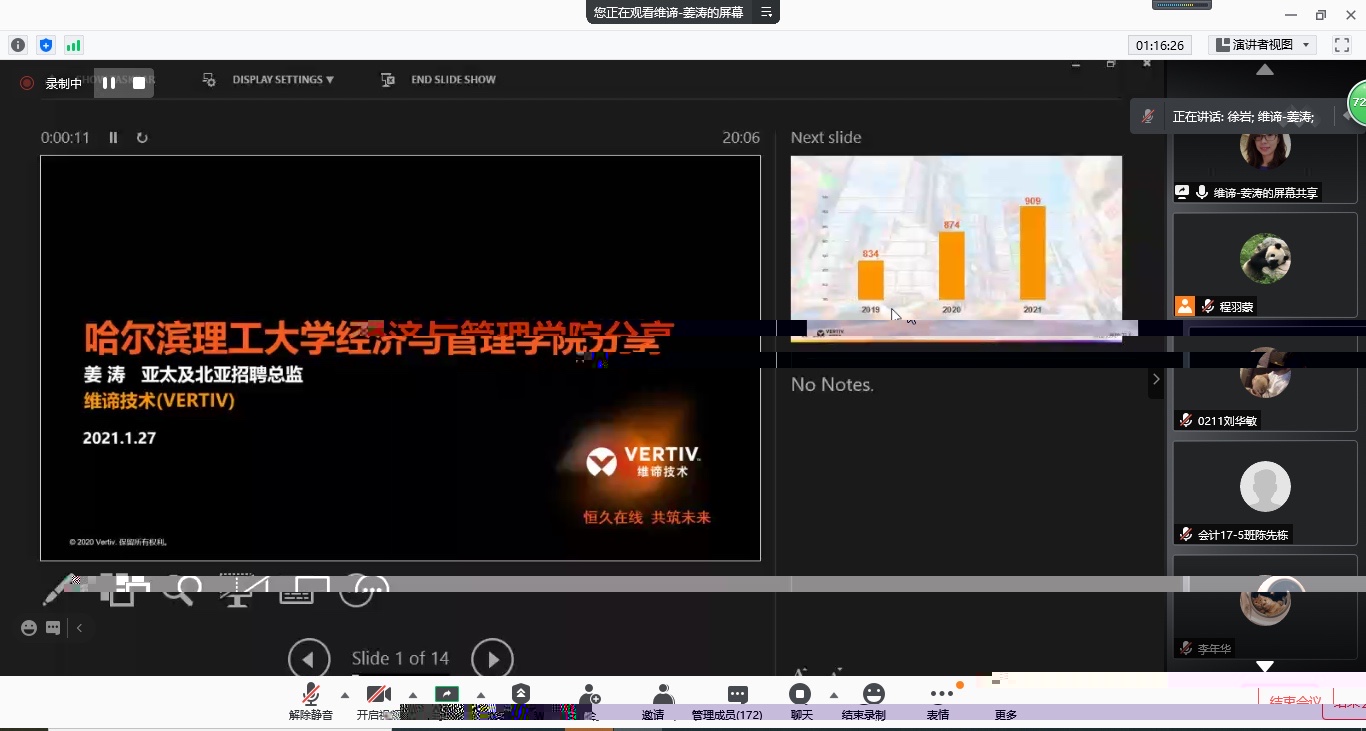
Task: Expand share screen options arrow
Action: (x=481, y=695)
